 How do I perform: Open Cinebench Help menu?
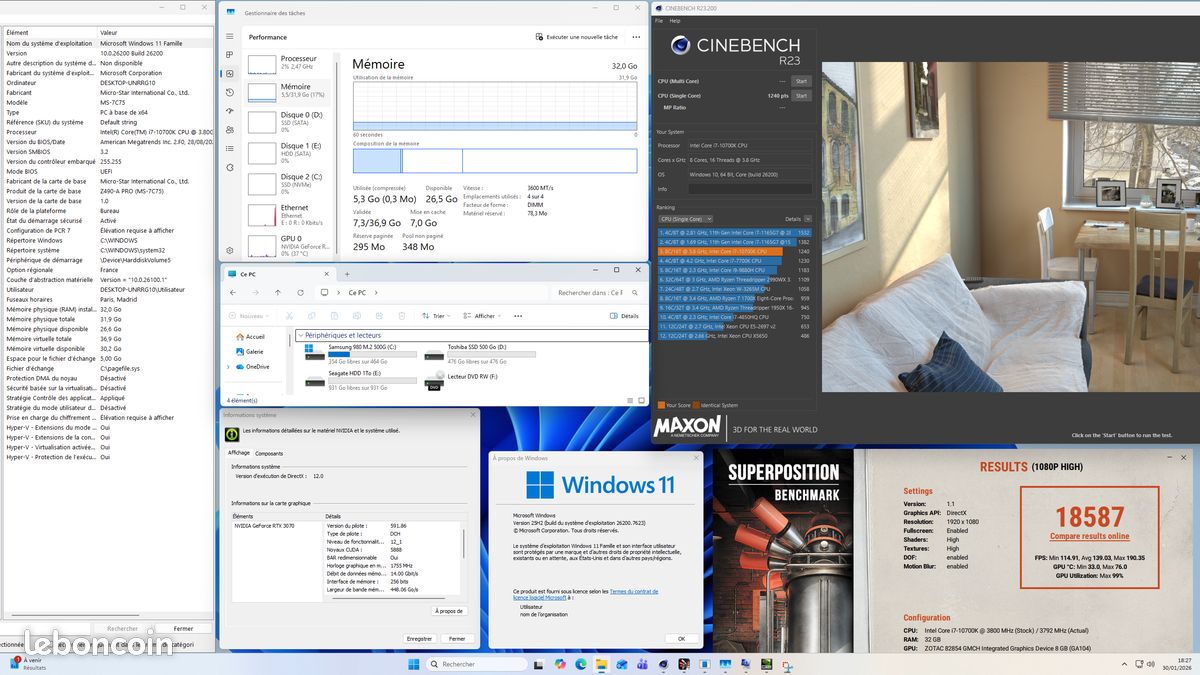(675, 20)
